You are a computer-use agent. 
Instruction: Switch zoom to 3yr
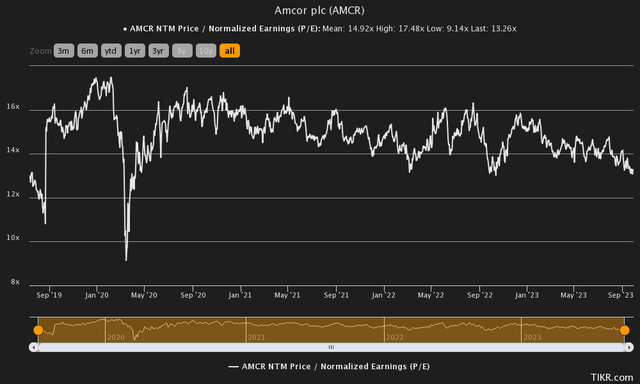[158, 51]
